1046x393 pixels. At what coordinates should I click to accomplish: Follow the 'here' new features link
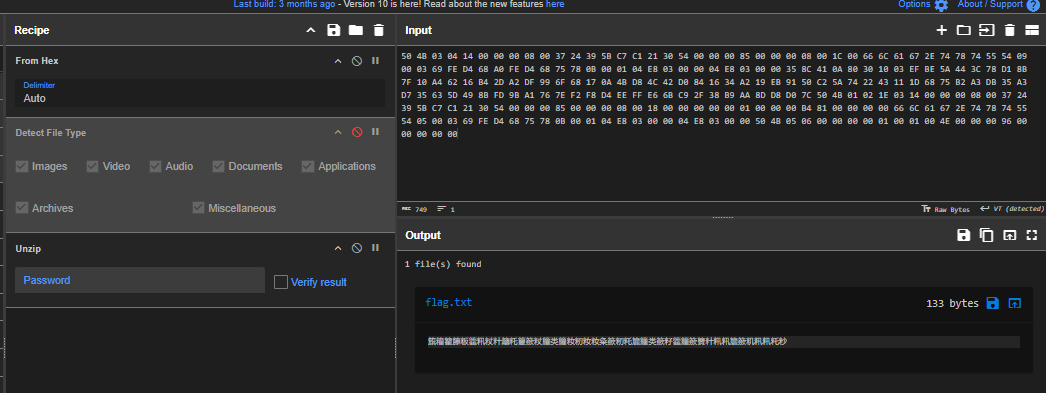tap(555, 4)
